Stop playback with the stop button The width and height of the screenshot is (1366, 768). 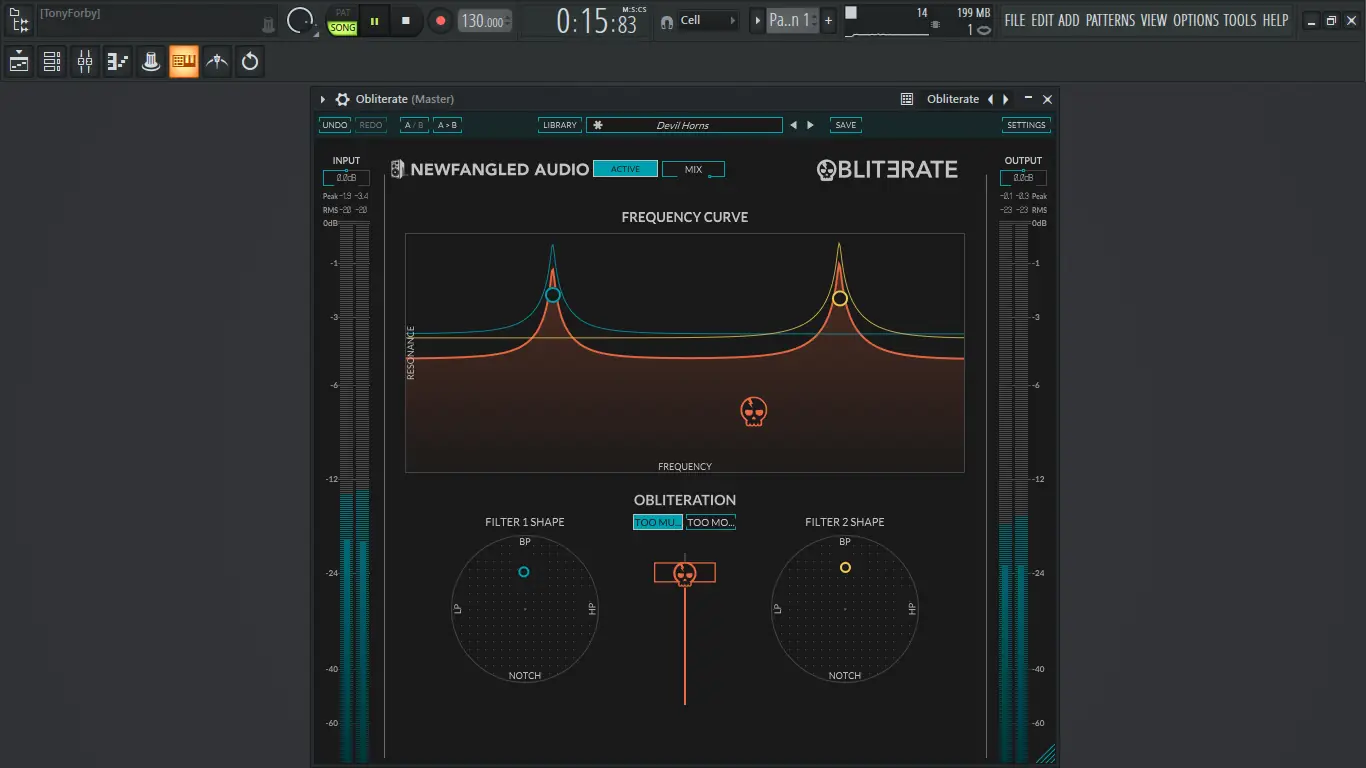pos(406,20)
